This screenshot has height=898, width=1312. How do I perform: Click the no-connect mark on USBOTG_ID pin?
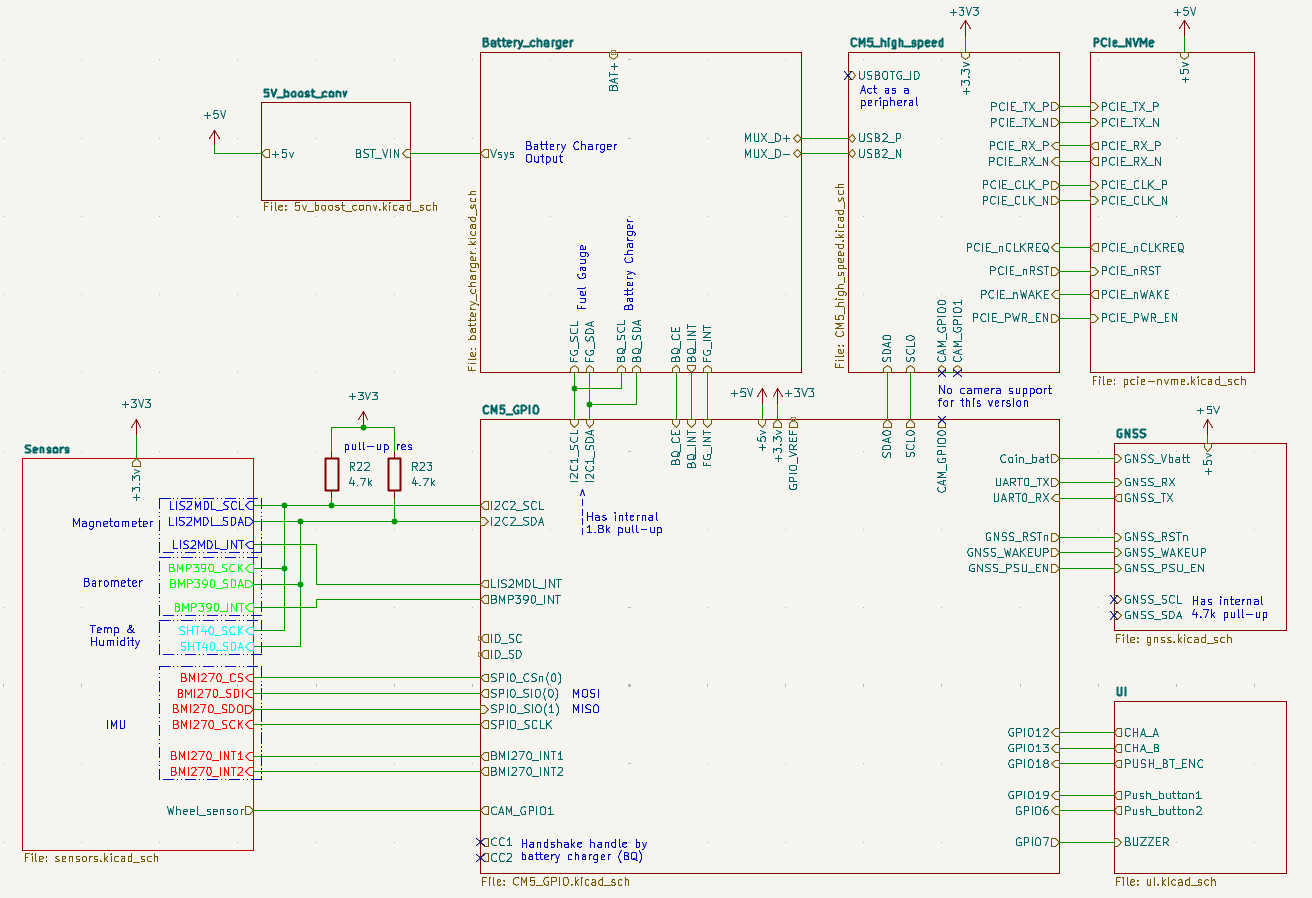click(849, 74)
